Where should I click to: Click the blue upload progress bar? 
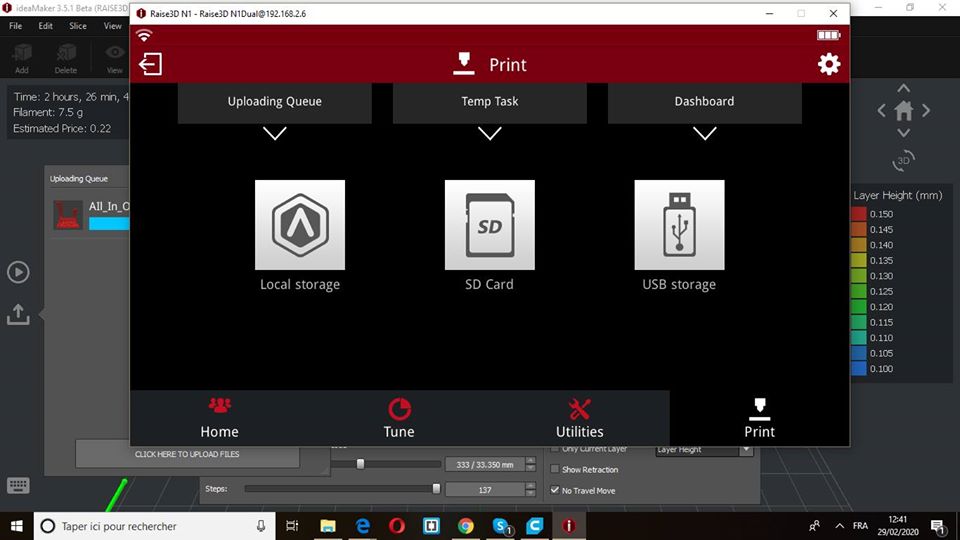(109, 224)
